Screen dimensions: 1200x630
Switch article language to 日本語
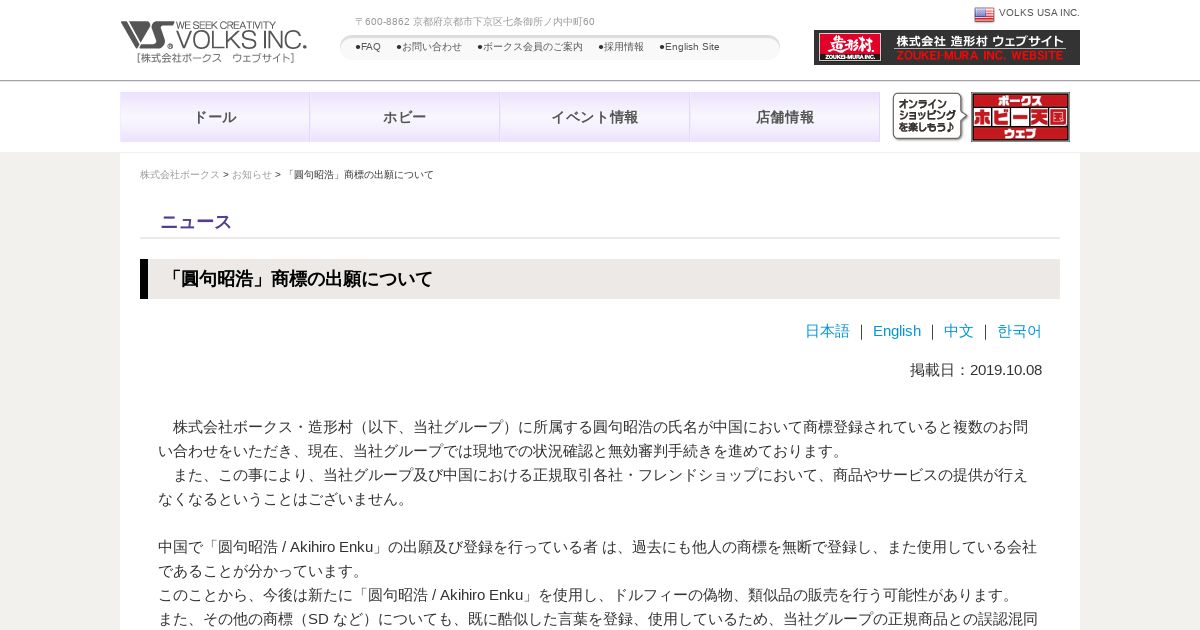tap(827, 331)
